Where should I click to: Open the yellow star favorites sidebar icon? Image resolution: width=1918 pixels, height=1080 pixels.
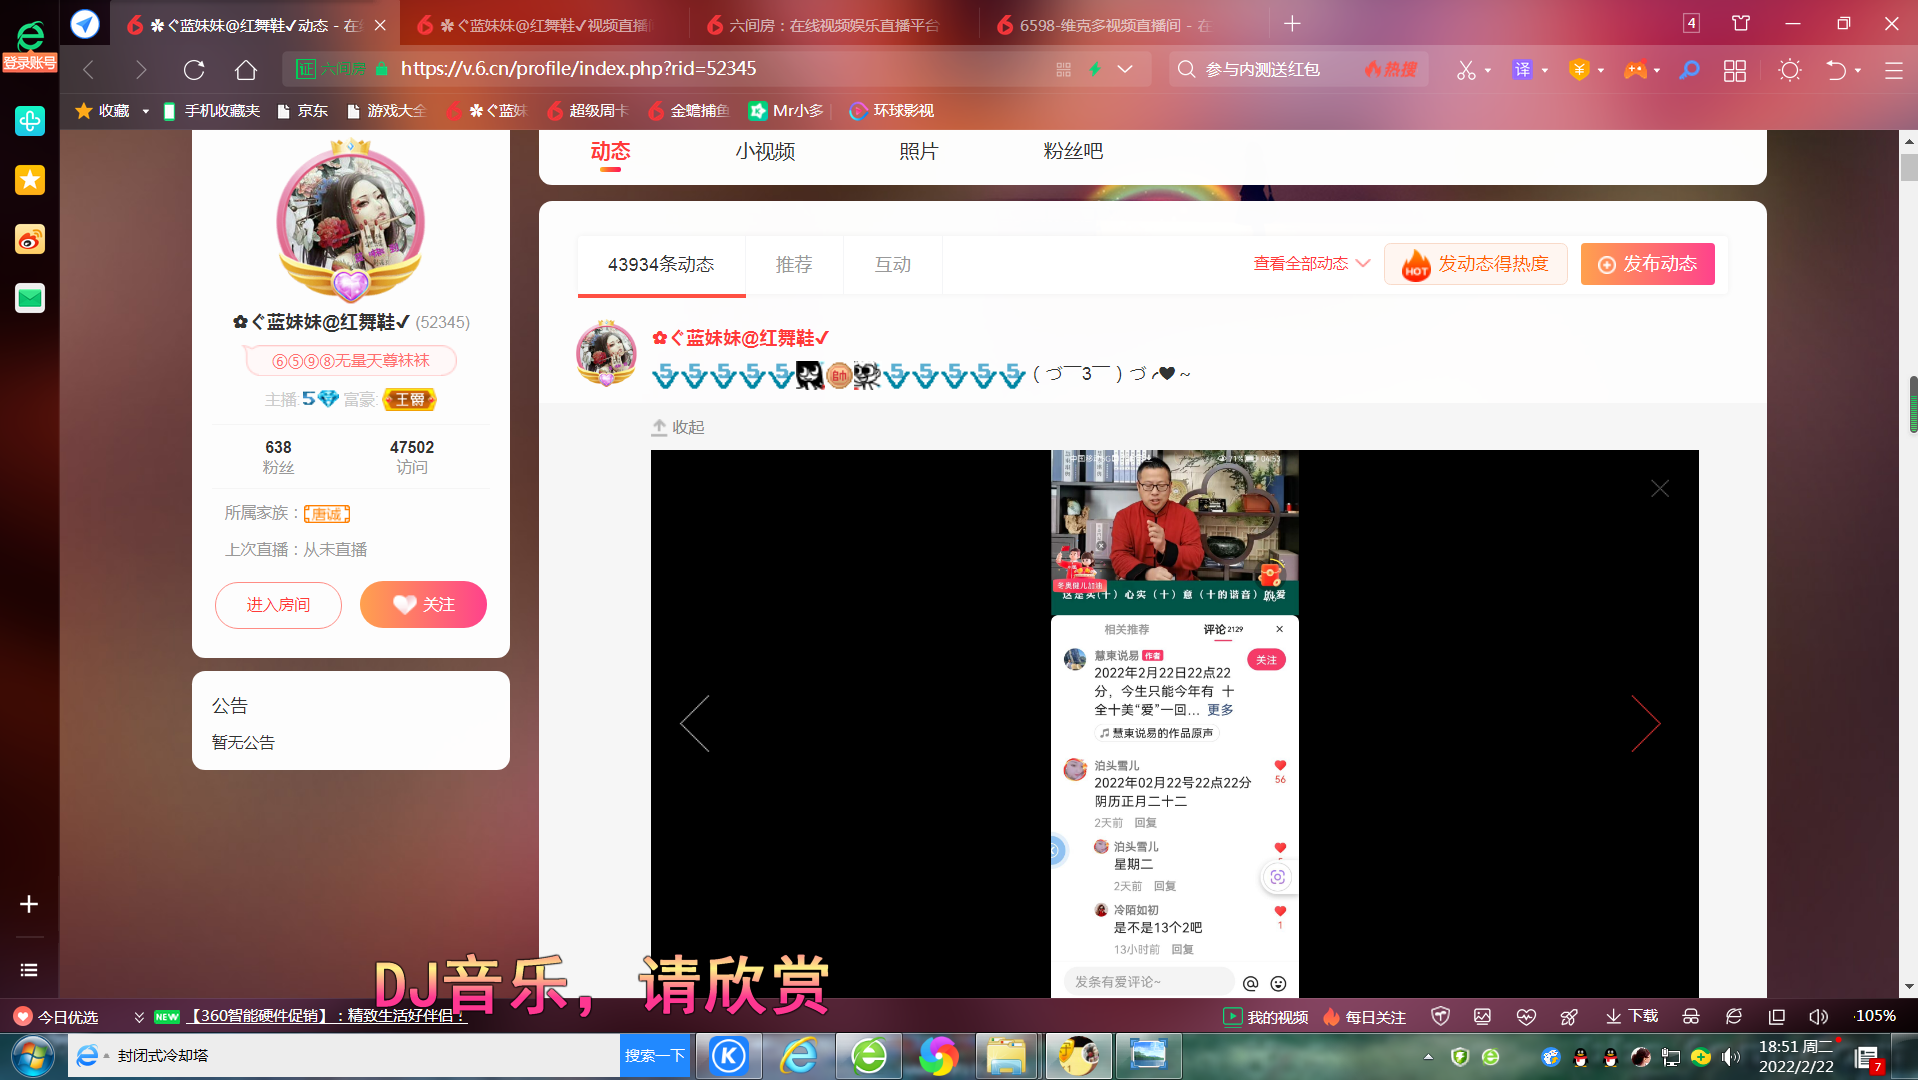[30, 180]
